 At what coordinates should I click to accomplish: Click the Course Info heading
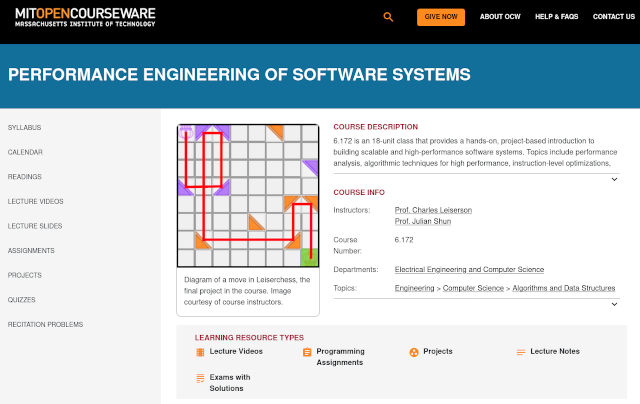359,192
